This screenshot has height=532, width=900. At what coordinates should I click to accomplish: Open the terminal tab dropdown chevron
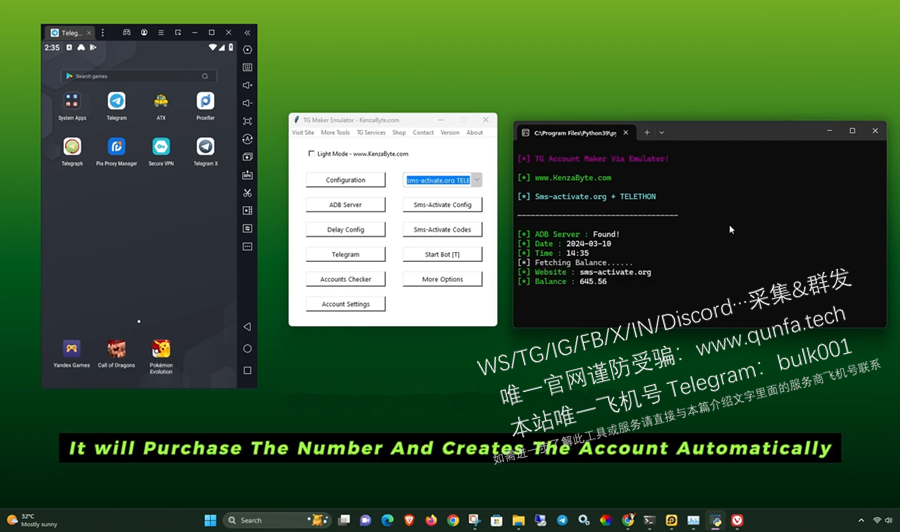[x=662, y=133]
